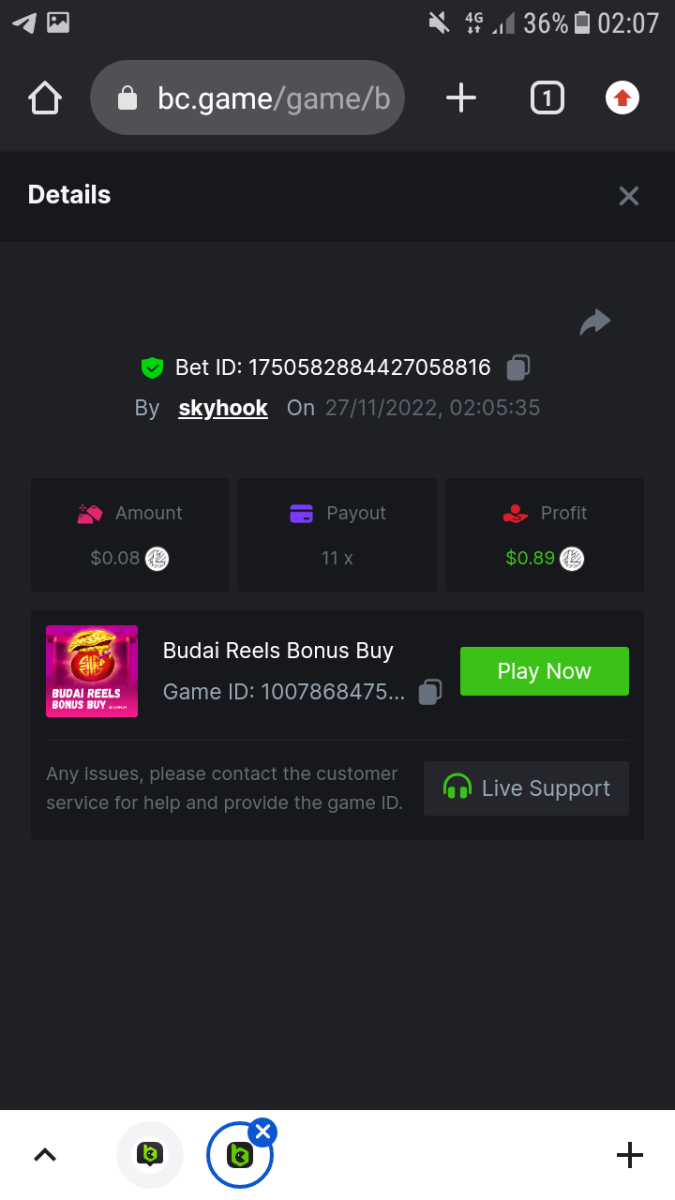Copy the Game ID to clipboard
Image resolution: width=675 pixels, height=1200 pixels.
(430, 692)
